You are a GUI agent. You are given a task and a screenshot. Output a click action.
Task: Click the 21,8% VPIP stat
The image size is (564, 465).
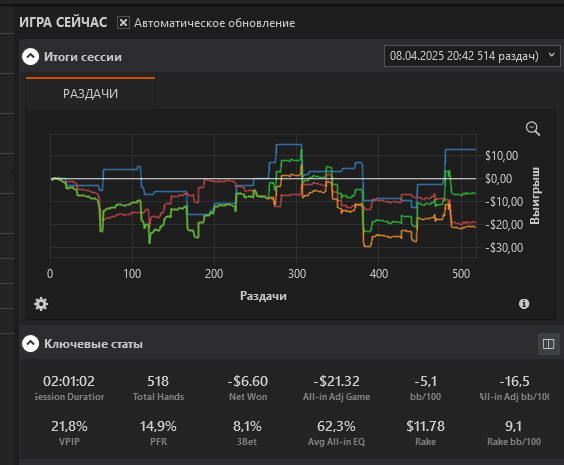click(69, 433)
